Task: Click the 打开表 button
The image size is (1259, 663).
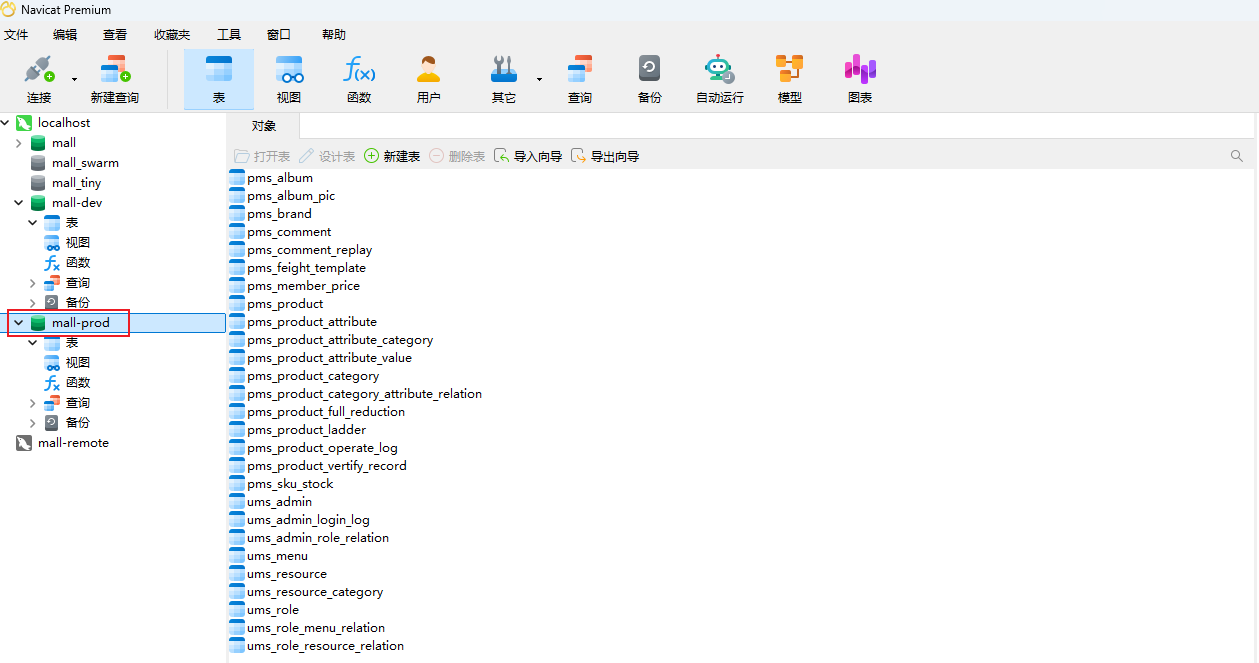Action: [262, 156]
